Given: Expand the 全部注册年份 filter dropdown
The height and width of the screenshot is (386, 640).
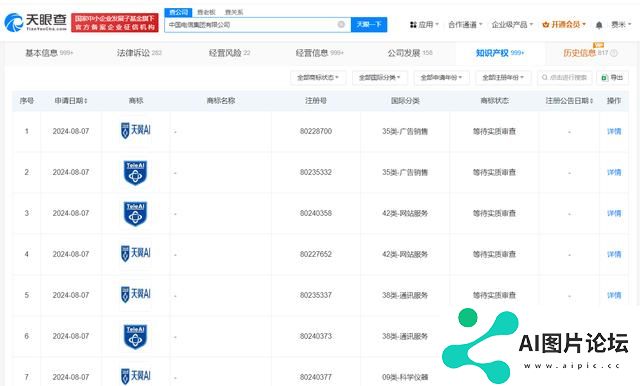Looking at the screenshot, I should point(503,78).
